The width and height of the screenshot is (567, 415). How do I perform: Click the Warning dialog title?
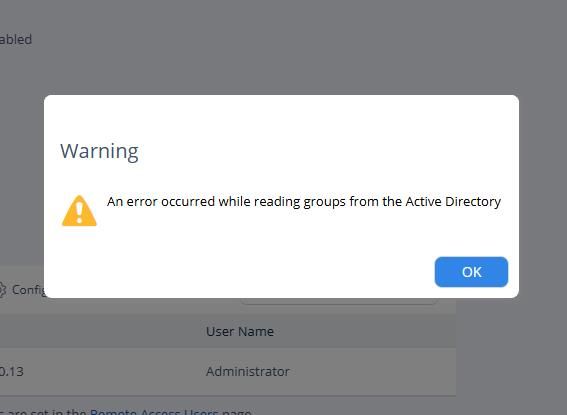click(99, 151)
